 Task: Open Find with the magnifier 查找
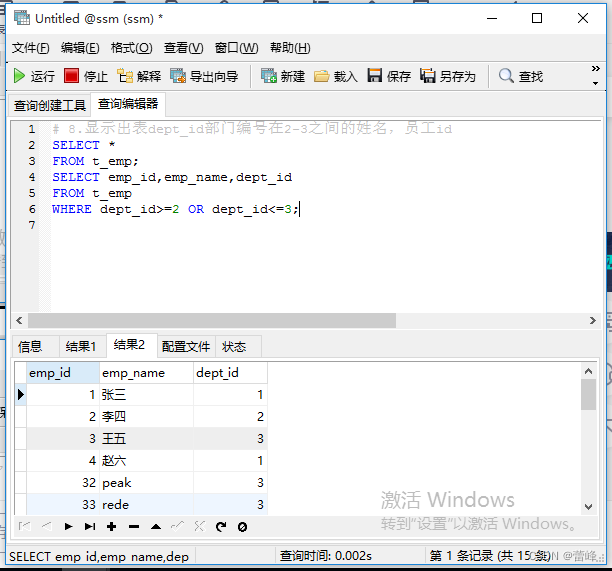tap(521, 76)
